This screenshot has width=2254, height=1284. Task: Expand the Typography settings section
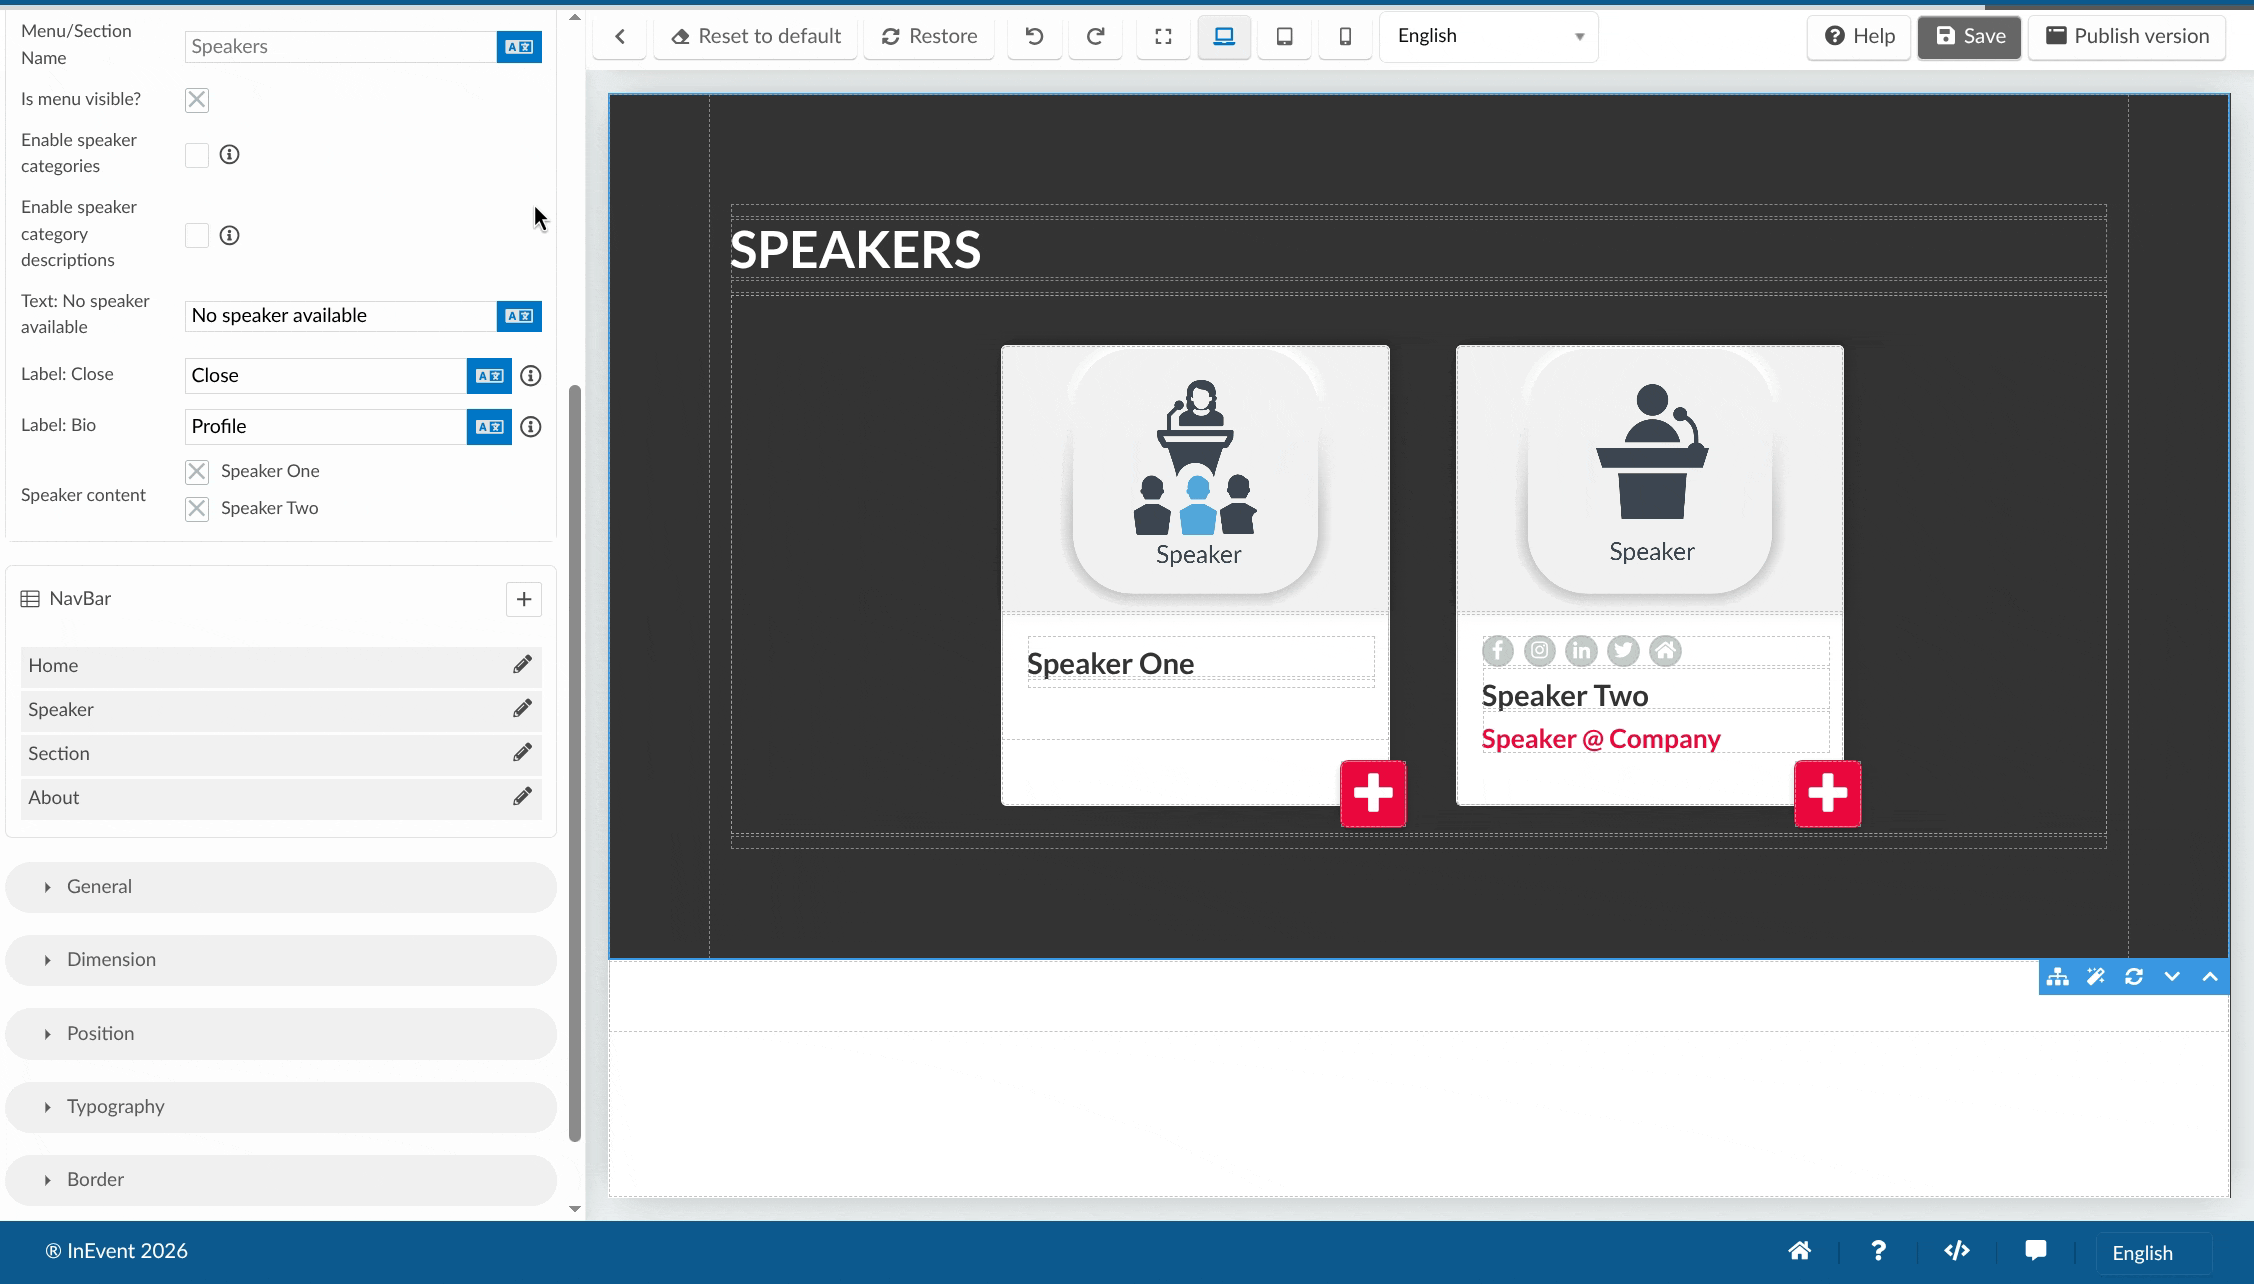coord(281,1107)
